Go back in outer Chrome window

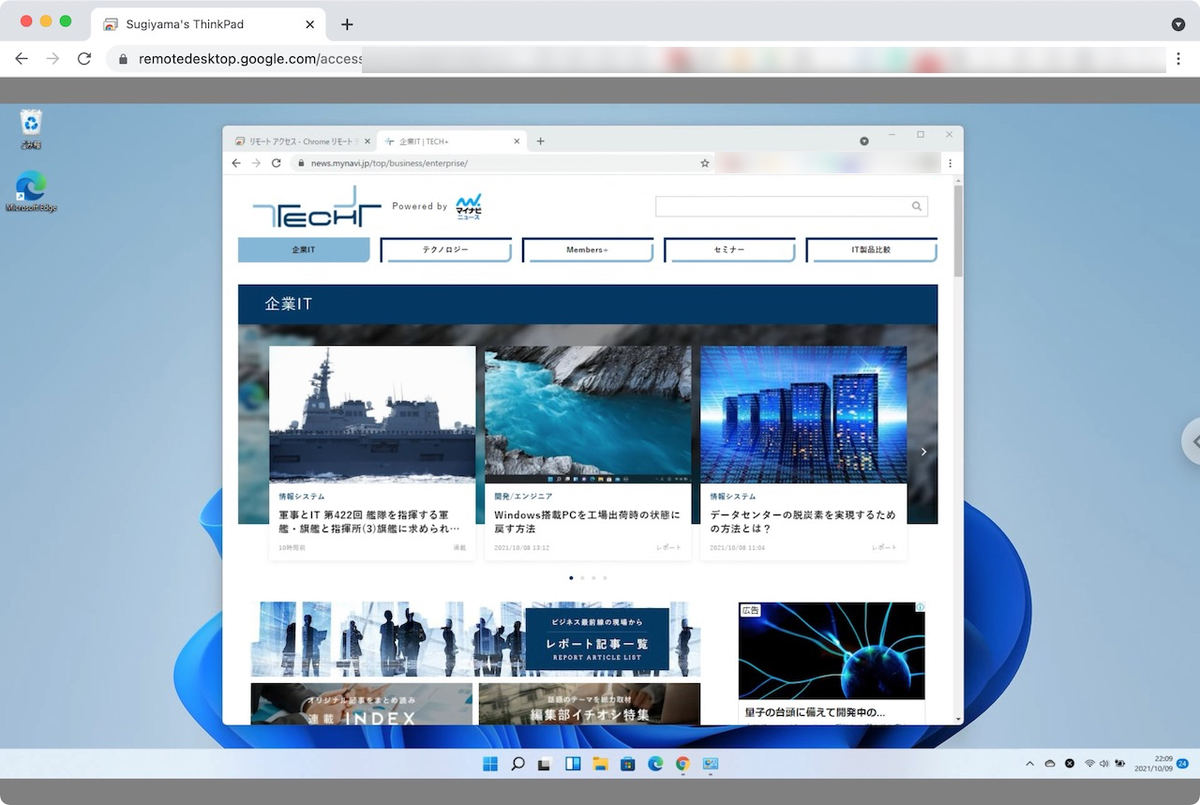point(21,59)
